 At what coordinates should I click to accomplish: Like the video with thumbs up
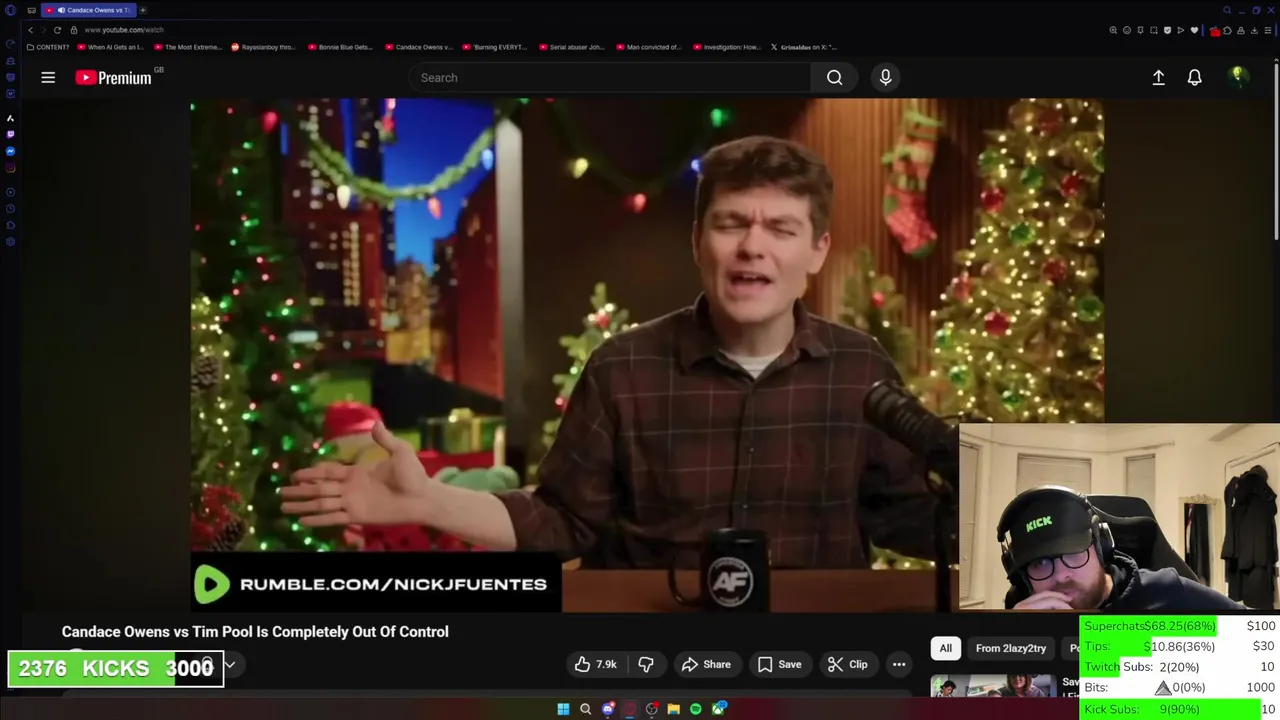click(x=595, y=664)
